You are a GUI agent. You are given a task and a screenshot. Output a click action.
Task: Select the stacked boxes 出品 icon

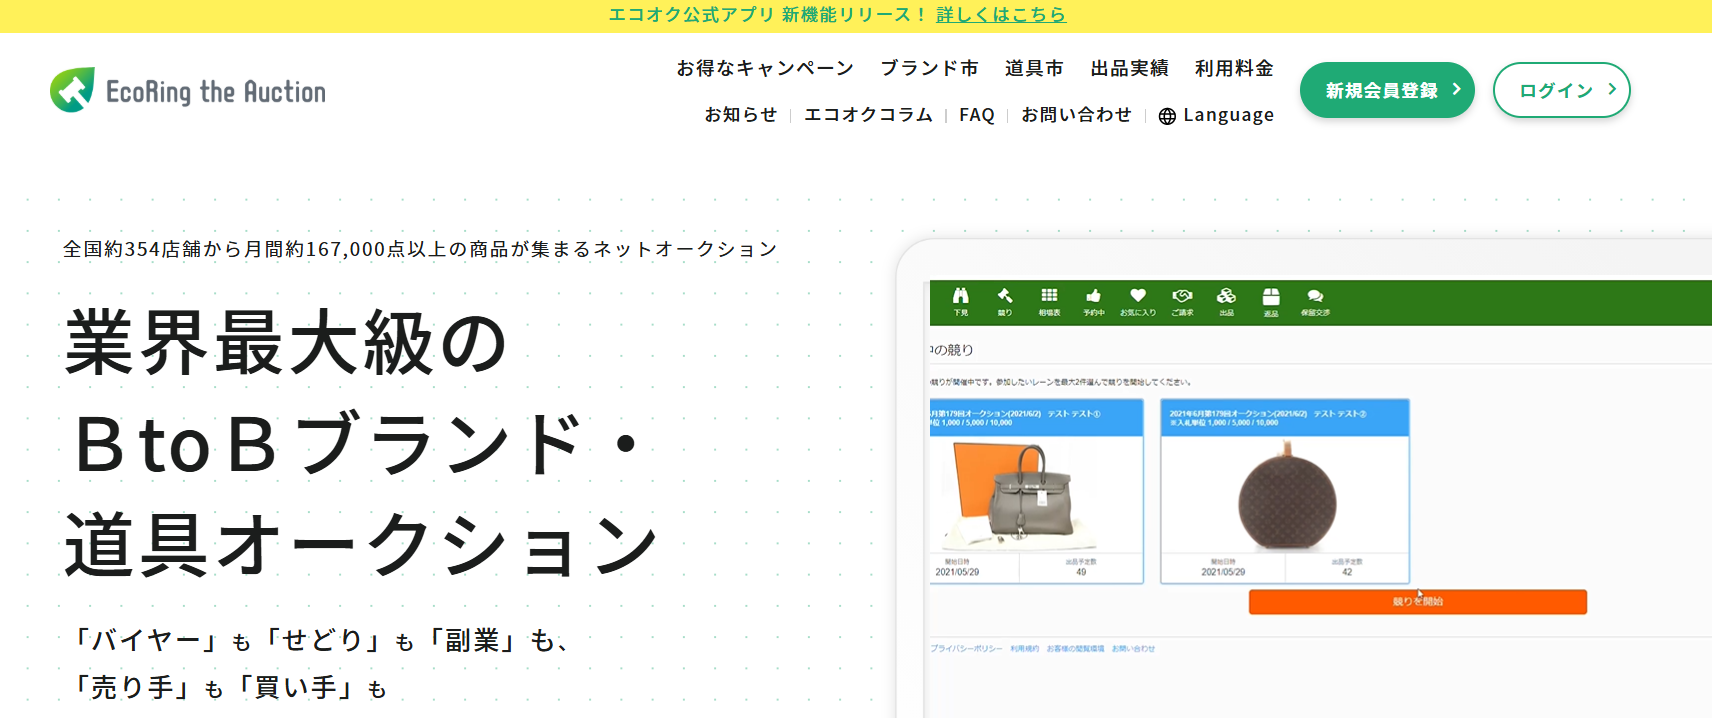(x=1226, y=302)
